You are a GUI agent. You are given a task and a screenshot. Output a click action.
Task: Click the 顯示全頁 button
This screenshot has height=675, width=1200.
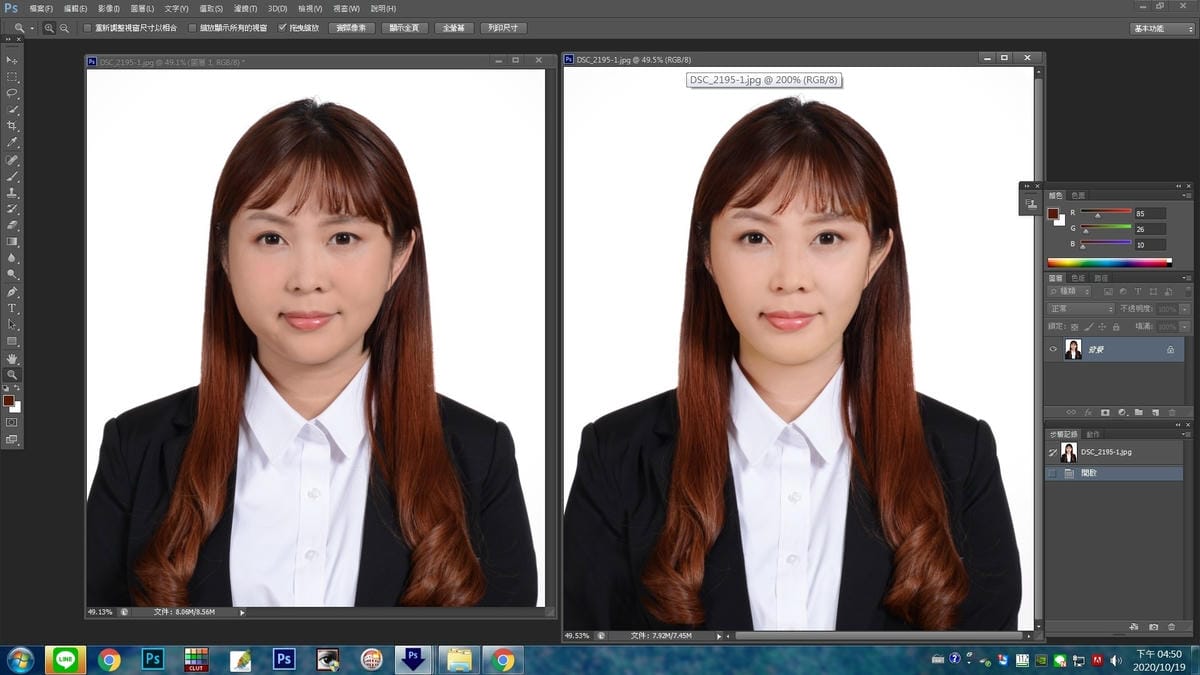coord(406,28)
